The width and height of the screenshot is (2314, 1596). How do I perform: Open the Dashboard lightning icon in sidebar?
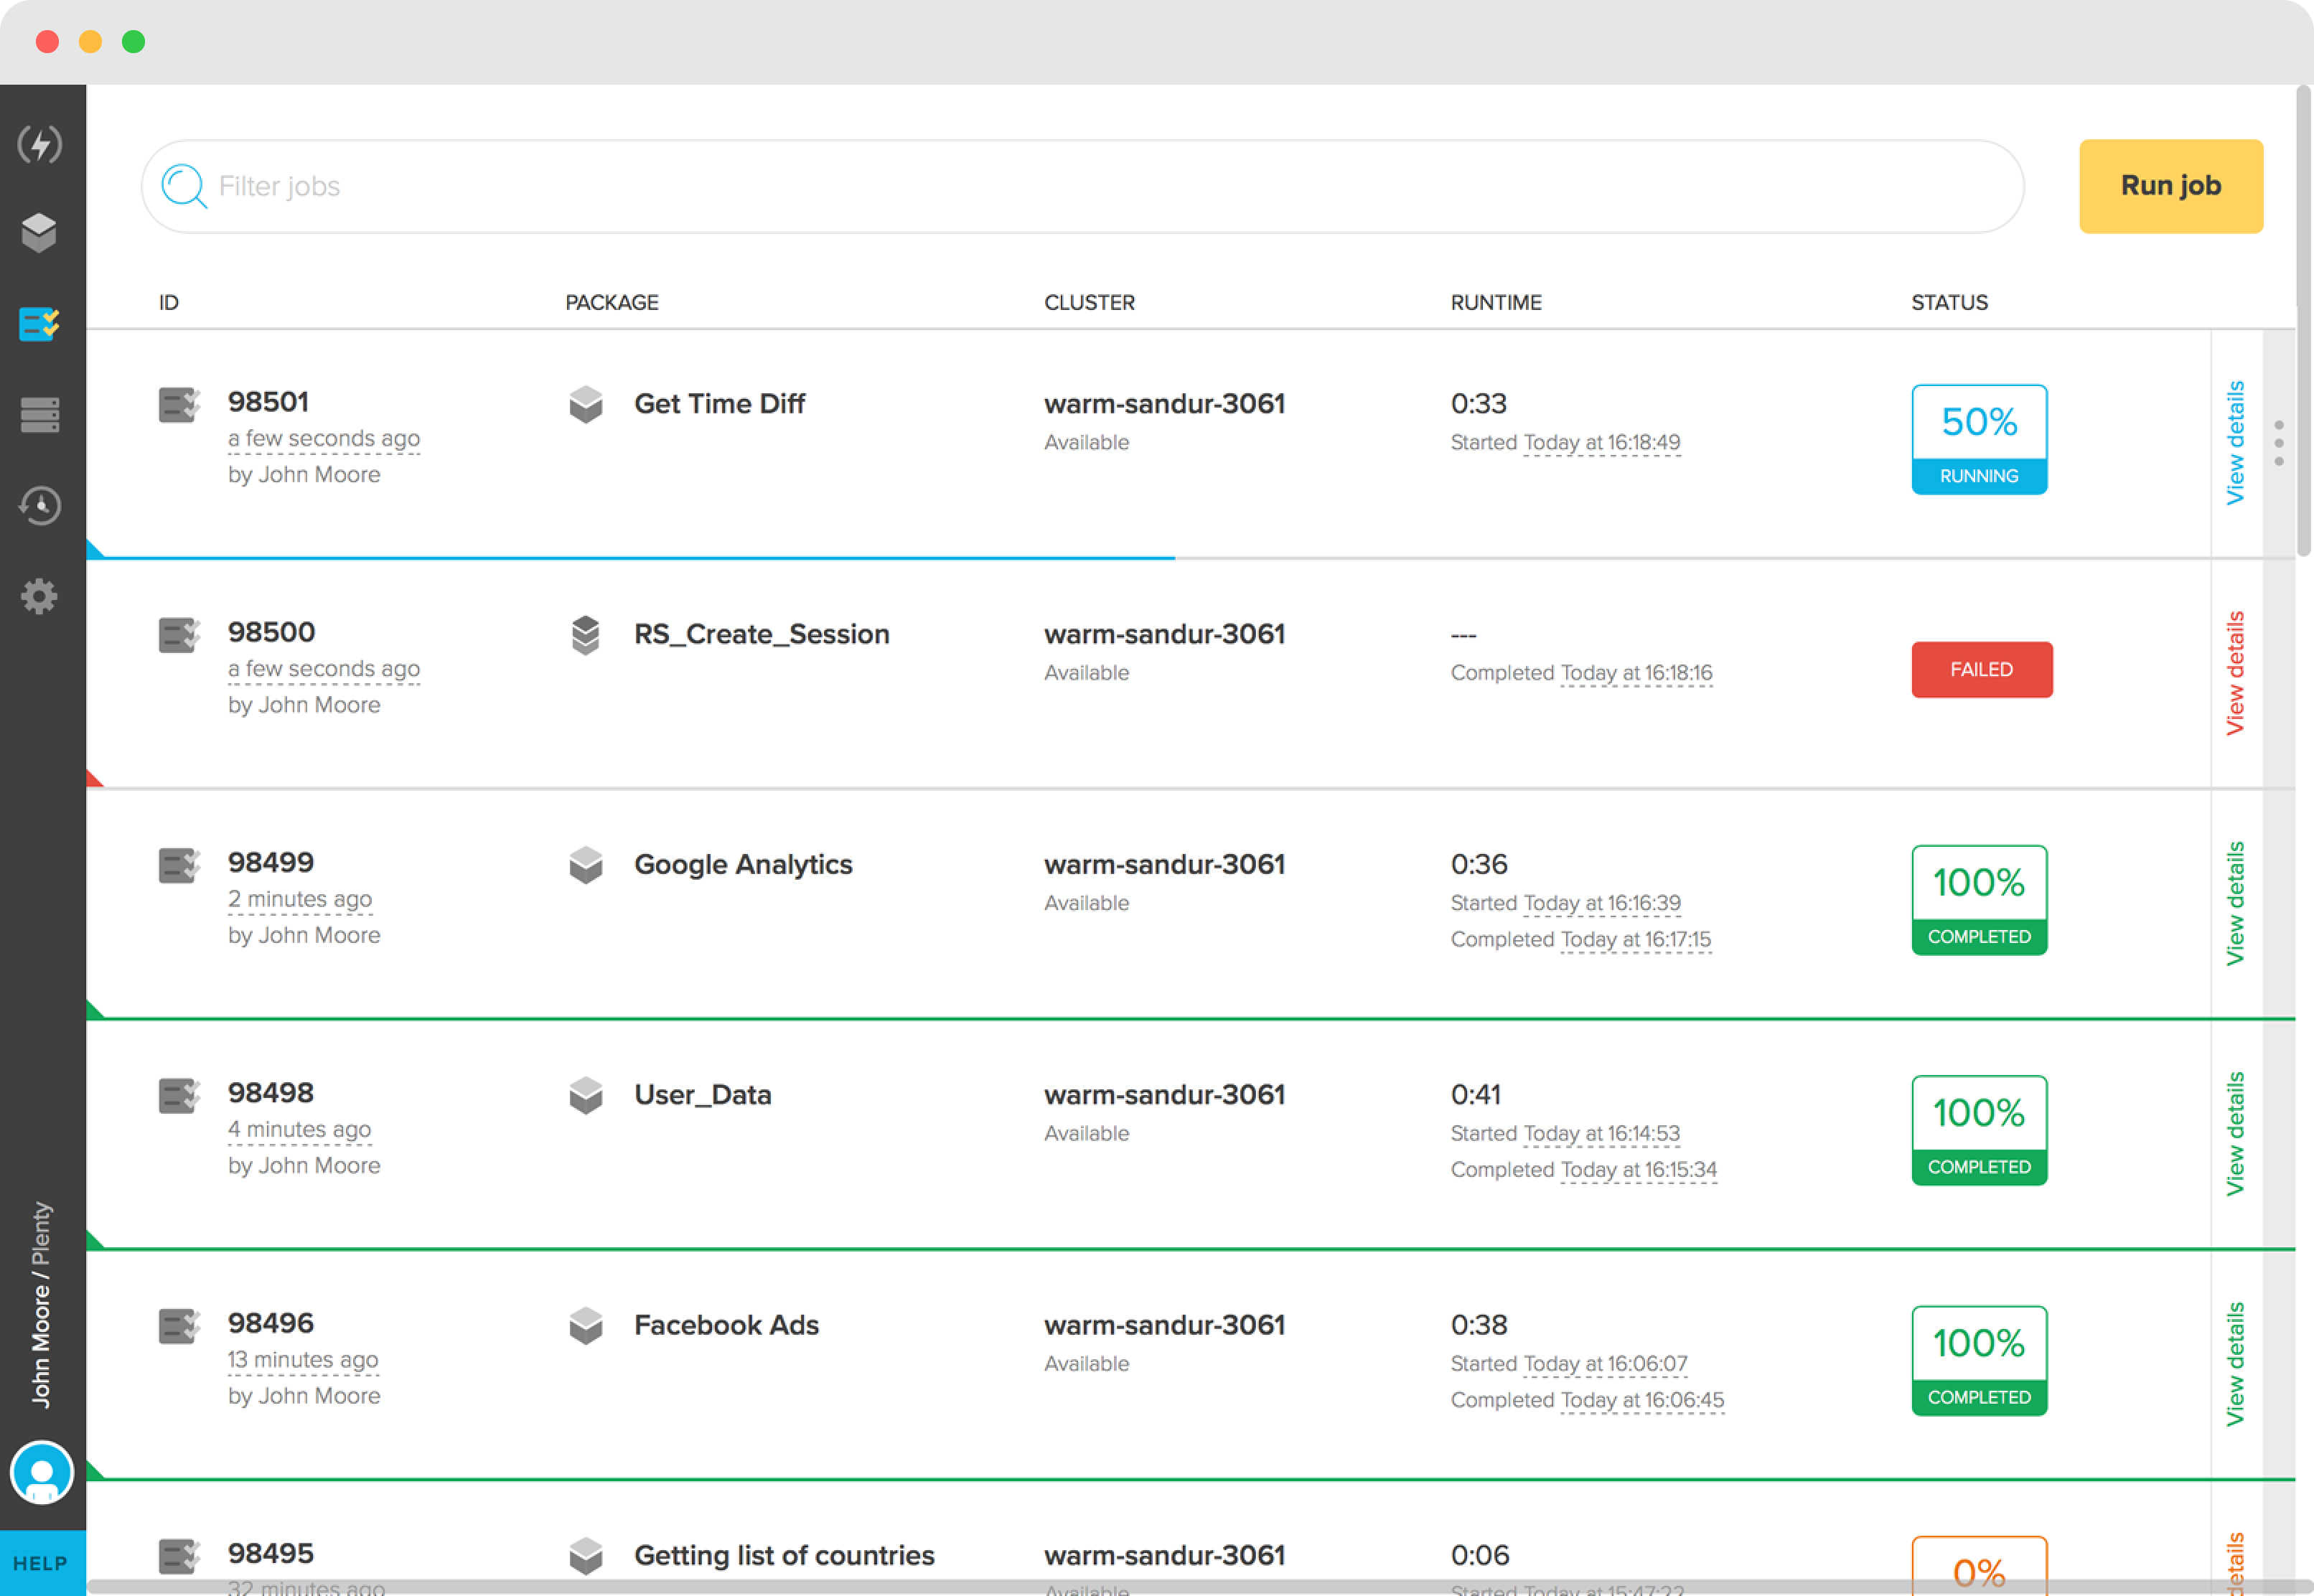40,144
